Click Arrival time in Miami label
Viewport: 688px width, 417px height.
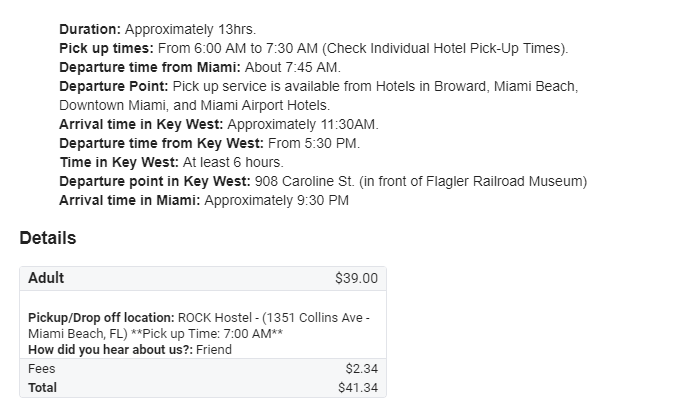point(130,200)
